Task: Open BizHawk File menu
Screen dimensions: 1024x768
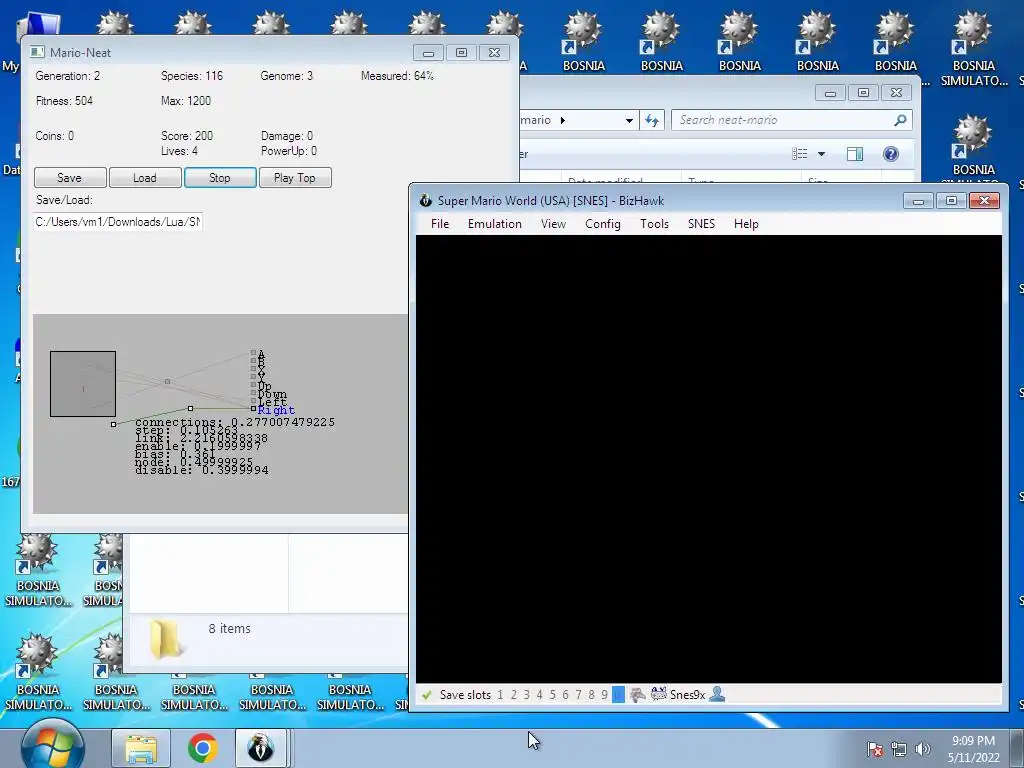Action: (440, 224)
